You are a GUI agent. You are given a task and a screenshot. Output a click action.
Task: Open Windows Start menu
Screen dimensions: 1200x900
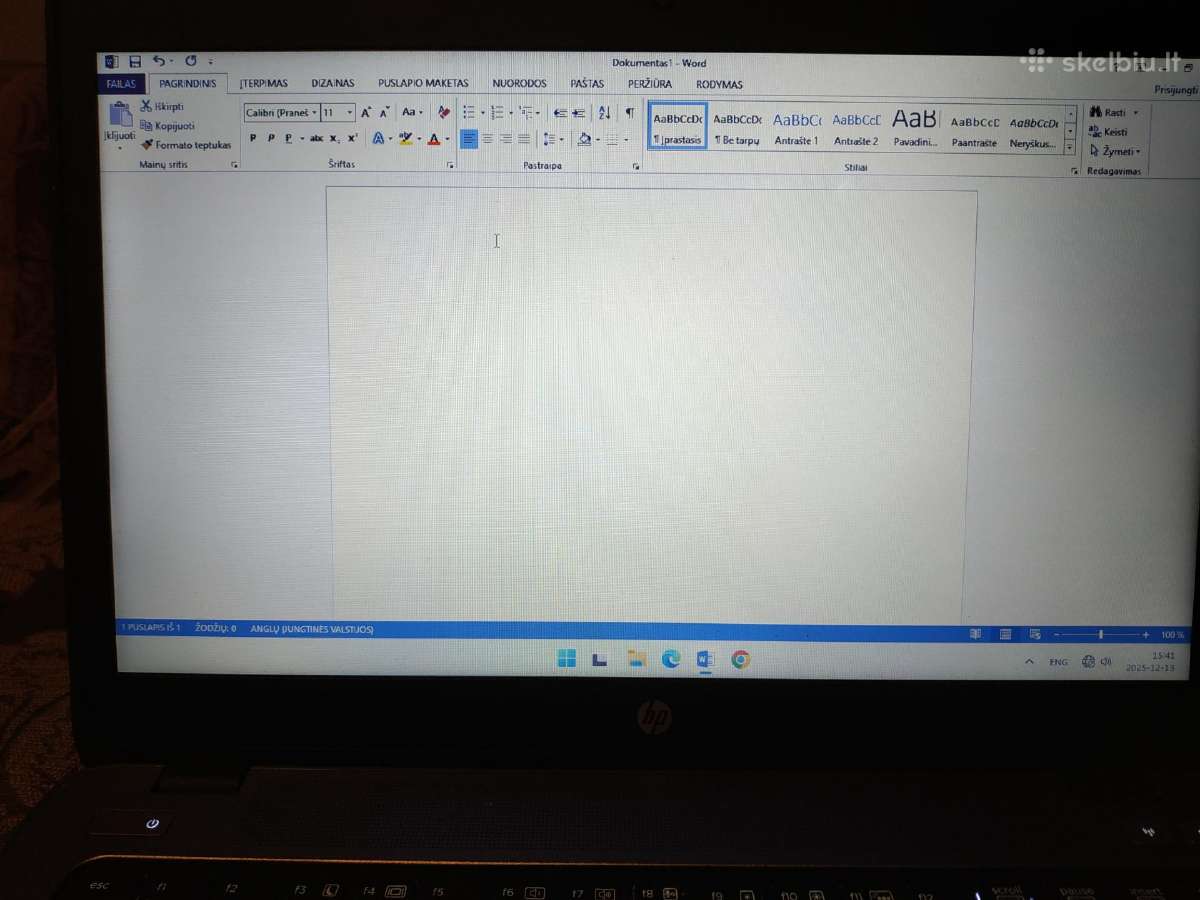tap(567, 658)
